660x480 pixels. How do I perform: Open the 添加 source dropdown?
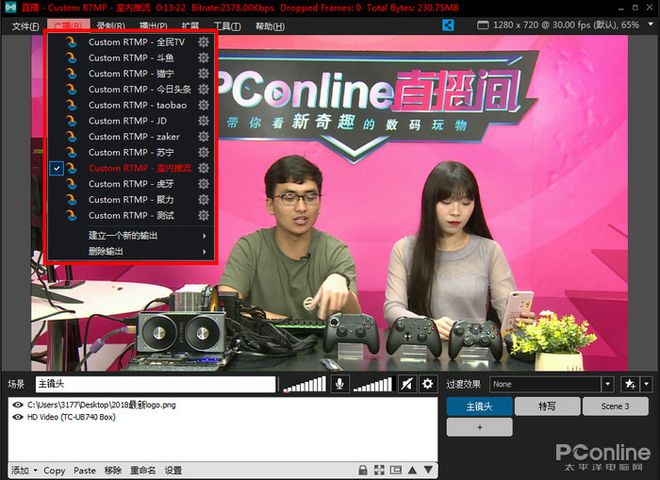pyautogui.click(x=24, y=470)
